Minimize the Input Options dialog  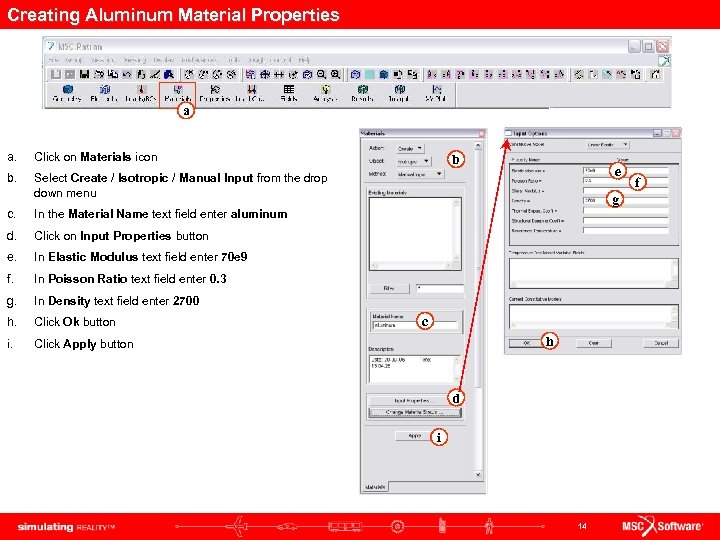pos(657,133)
